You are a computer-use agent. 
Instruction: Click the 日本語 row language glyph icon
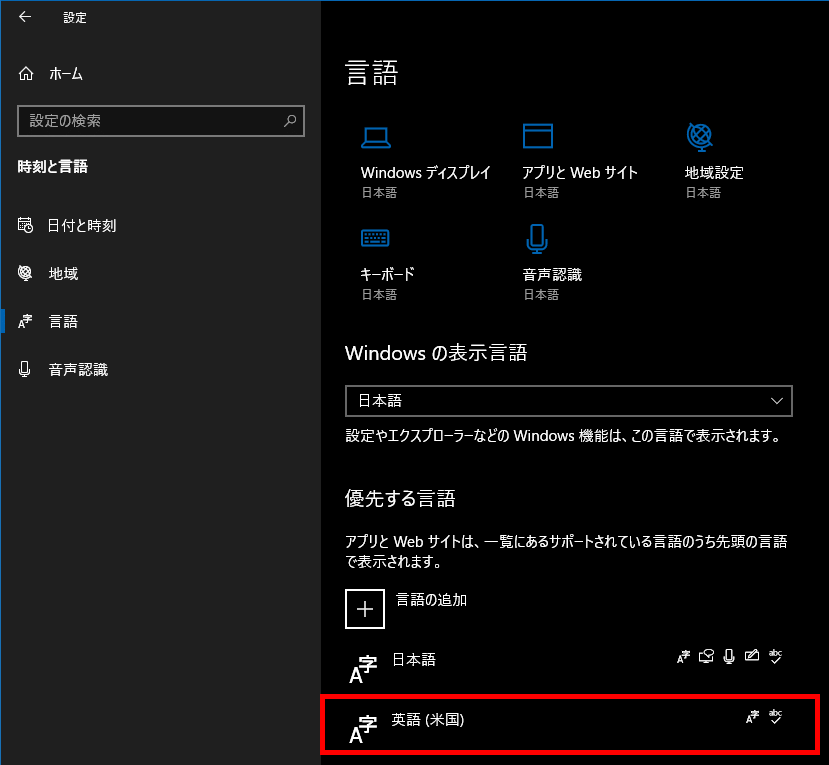coord(363,669)
